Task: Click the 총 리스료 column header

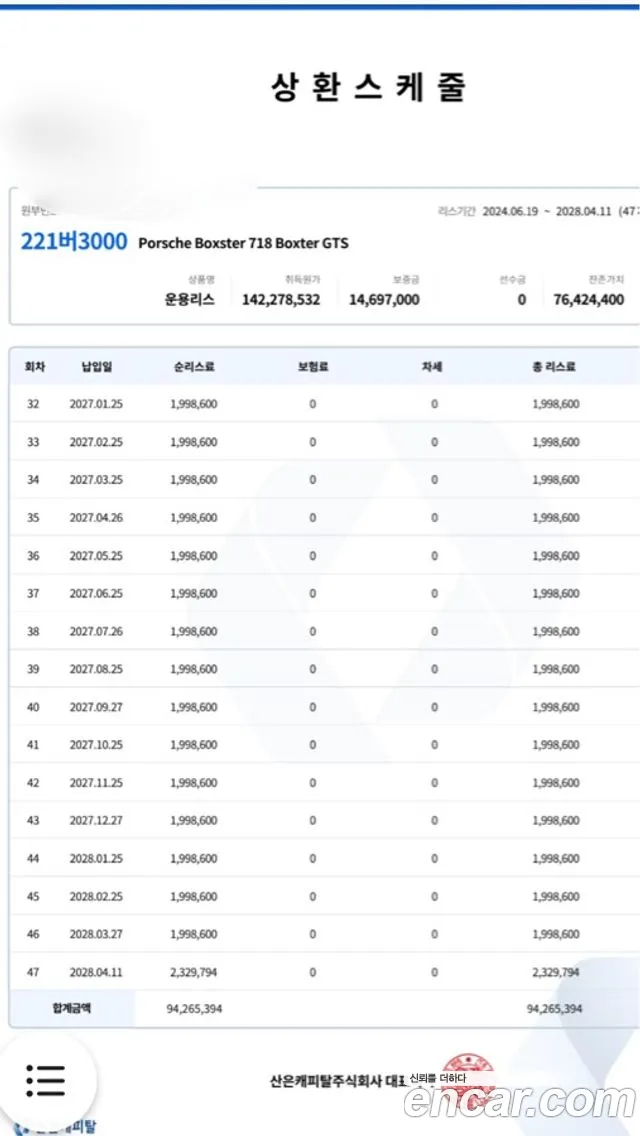Action: tap(555, 367)
